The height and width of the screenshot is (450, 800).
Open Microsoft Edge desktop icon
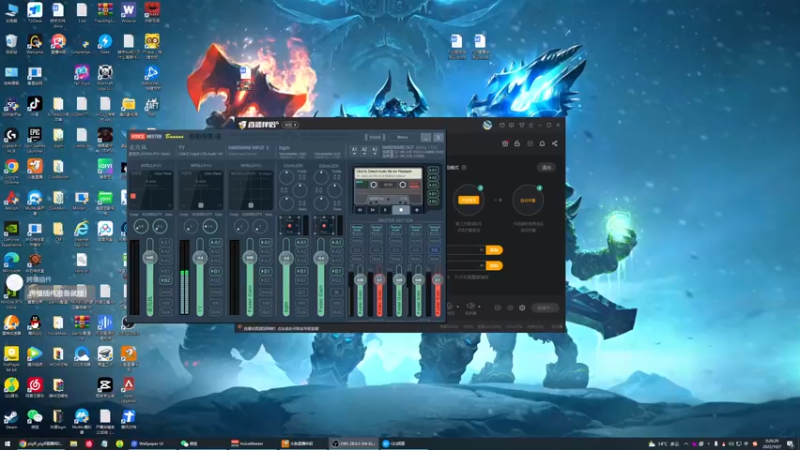11,263
